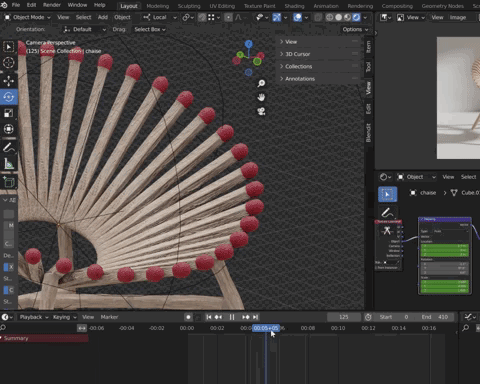
Task: Switch to the Shading workspace tab
Action: (x=294, y=6)
